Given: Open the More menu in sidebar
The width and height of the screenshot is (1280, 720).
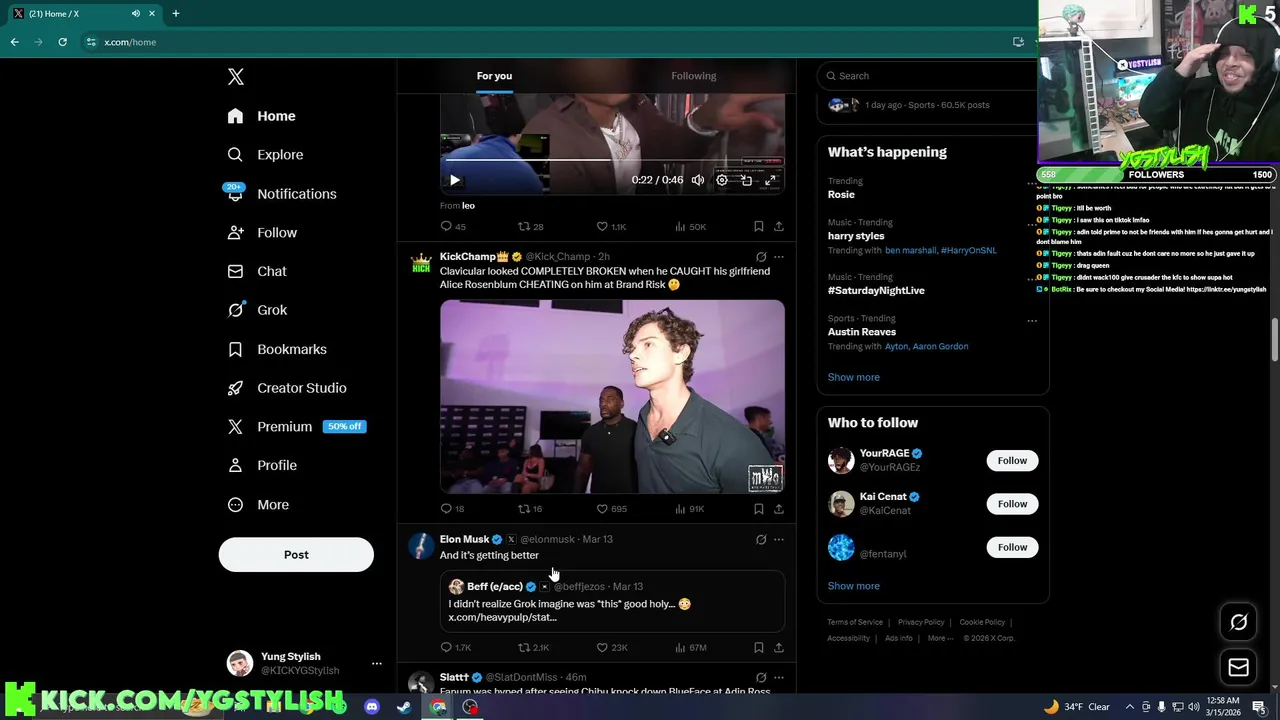Looking at the screenshot, I should click(x=257, y=505).
